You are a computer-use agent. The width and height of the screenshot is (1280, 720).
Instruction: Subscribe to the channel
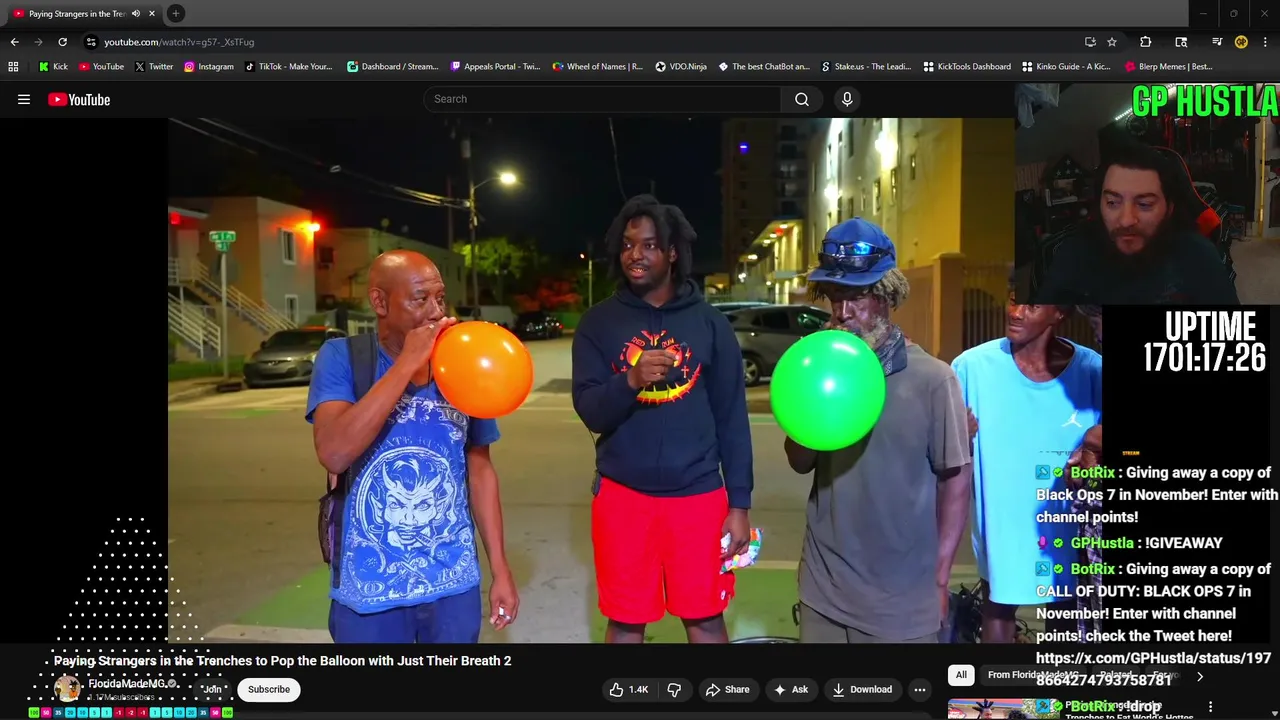tap(269, 689)
